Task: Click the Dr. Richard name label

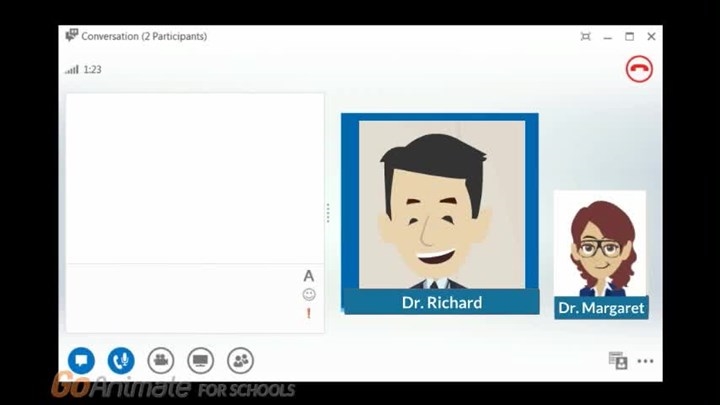Action: pos(442,303)
